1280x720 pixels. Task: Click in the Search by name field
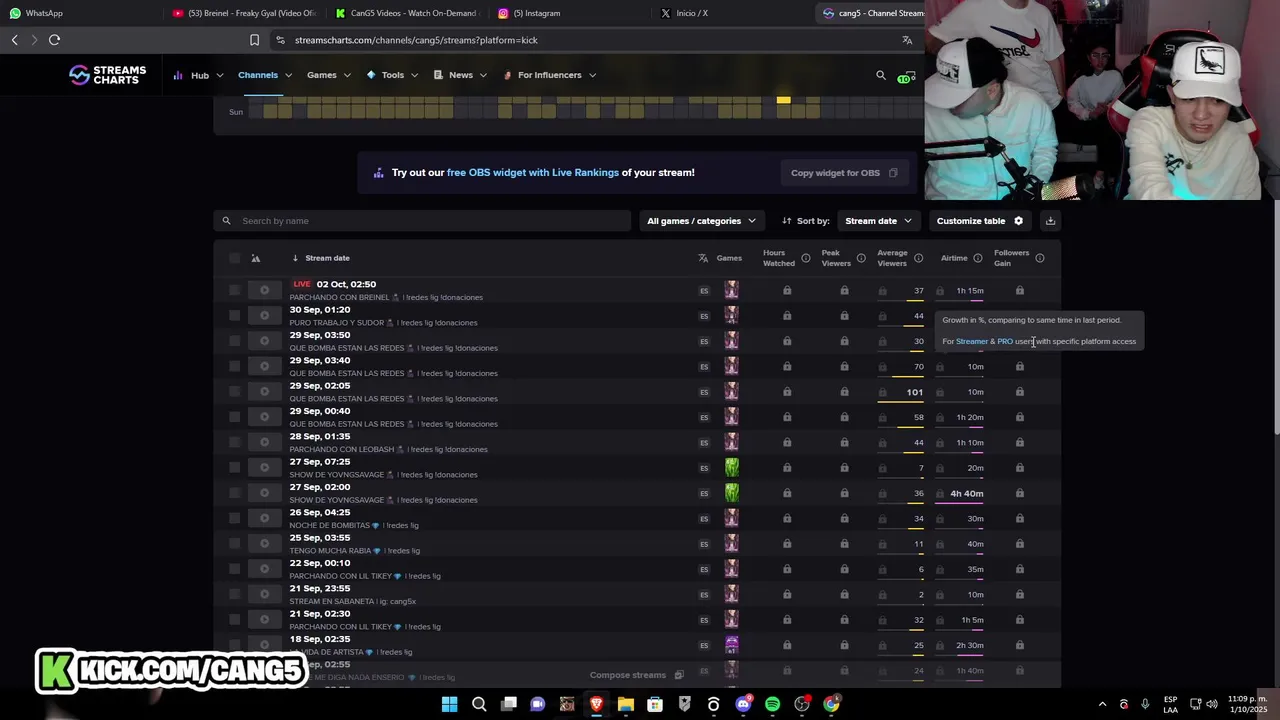point(422,221)
